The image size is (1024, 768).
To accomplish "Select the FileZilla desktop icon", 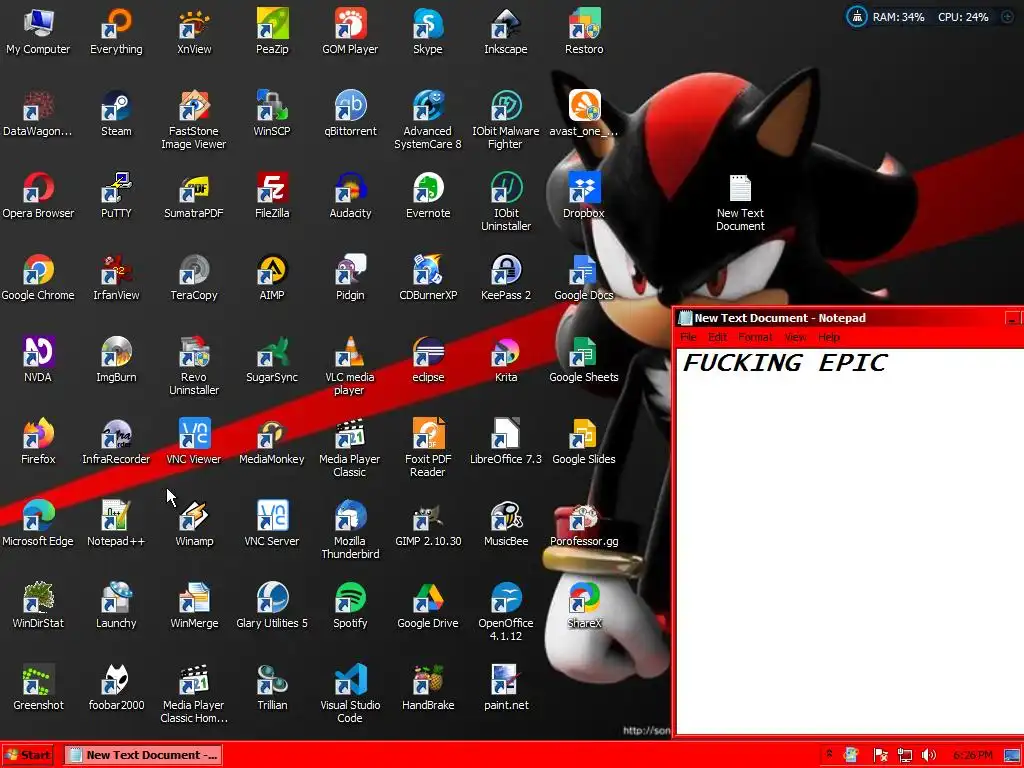I will [x=272, y=196].
